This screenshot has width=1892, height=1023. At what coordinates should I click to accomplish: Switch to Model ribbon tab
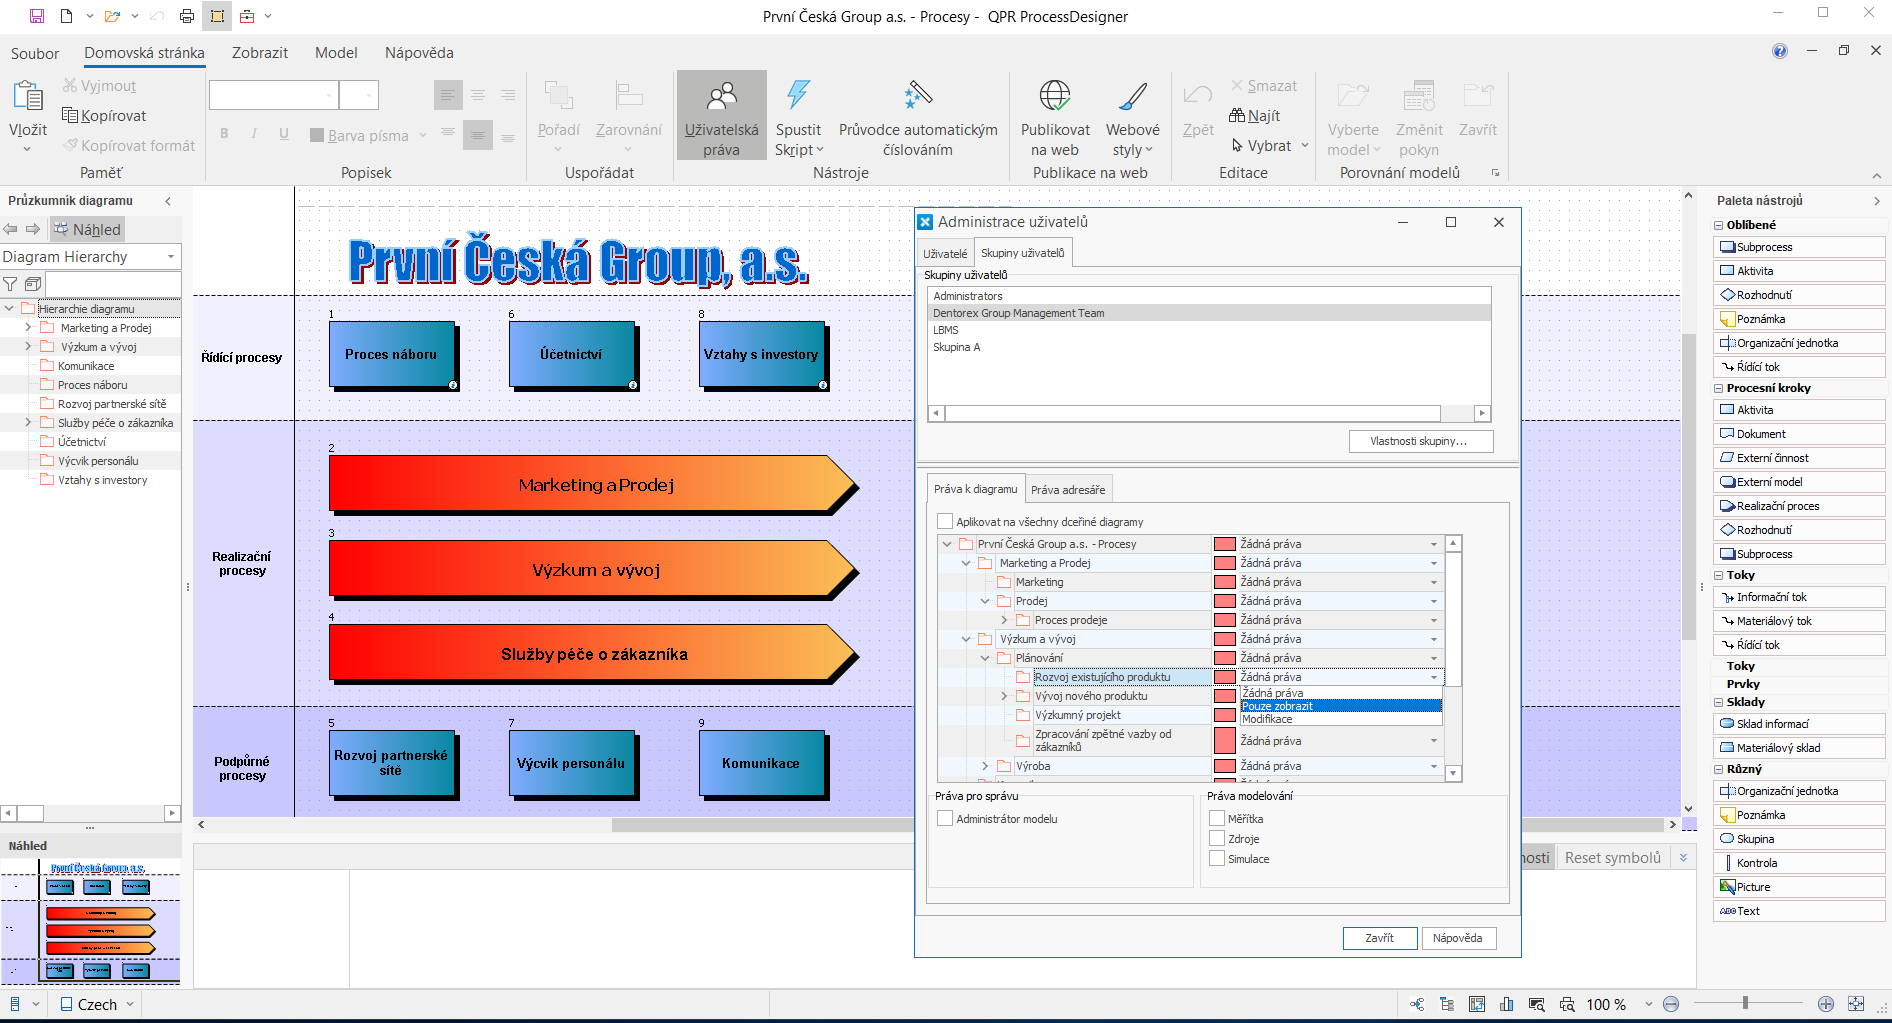(336, 52)
